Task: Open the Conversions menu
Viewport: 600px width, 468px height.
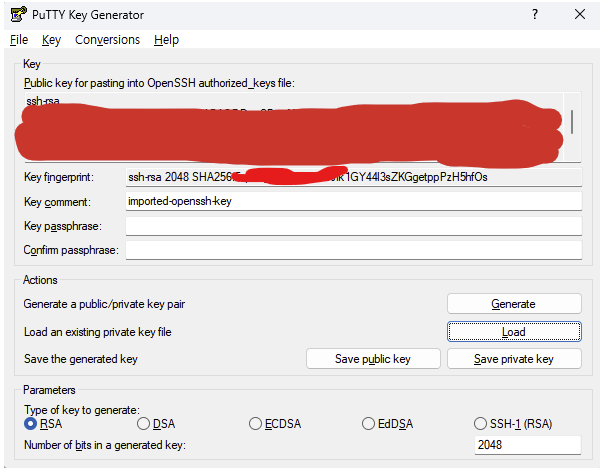Action: [107, 40]
